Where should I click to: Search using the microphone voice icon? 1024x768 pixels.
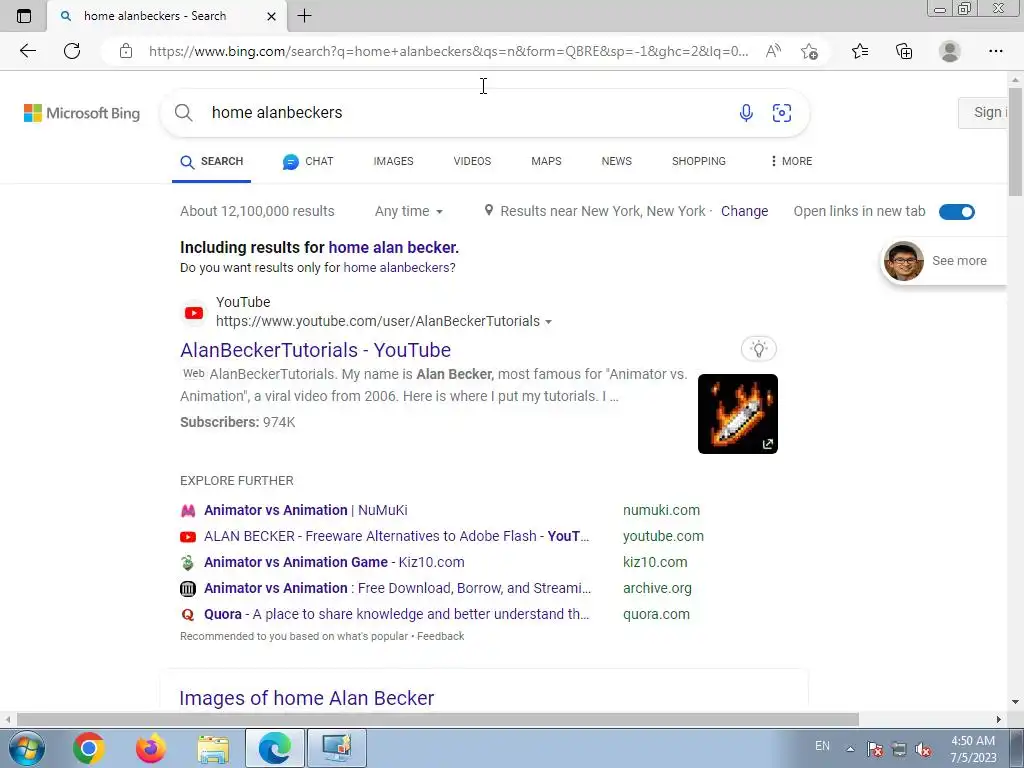[x=746, y=112]
